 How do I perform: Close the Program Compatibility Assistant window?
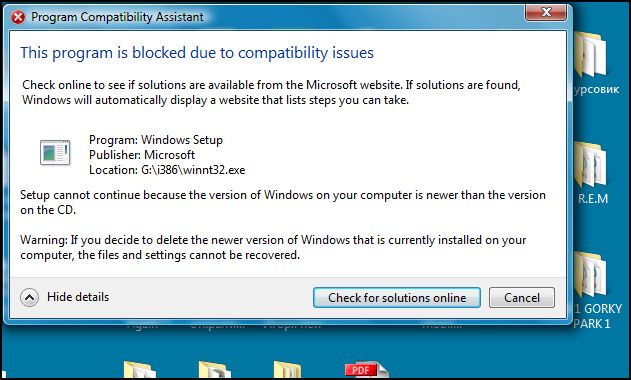pyautogui.click(x=546, y=12)
